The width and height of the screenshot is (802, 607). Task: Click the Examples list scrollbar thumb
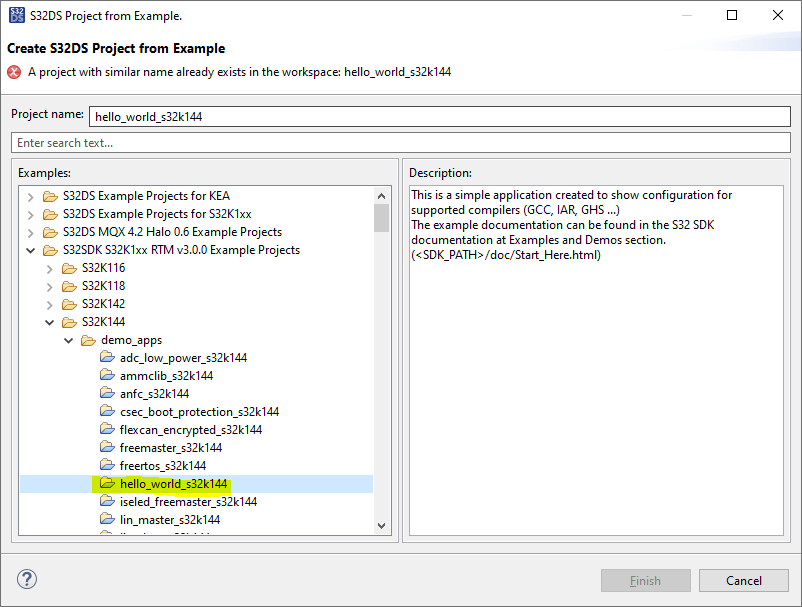point(381,218)
